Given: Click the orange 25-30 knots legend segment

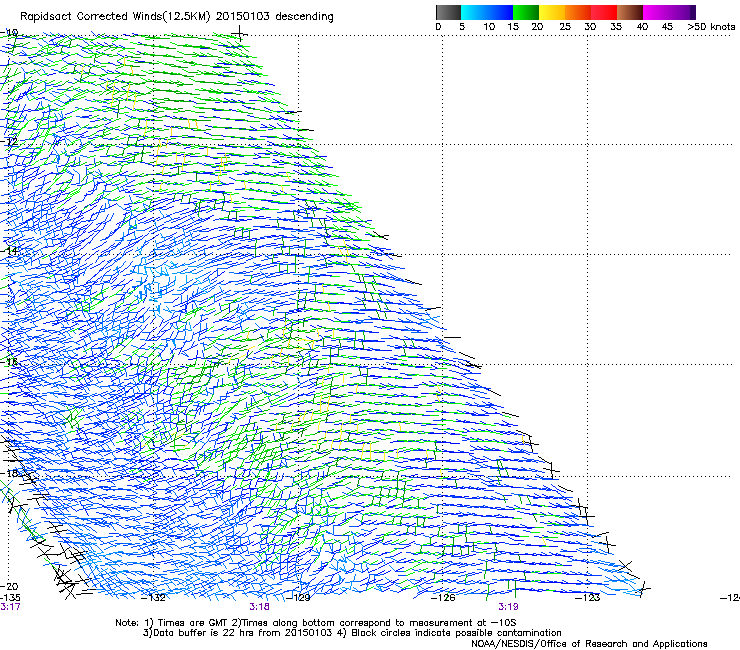Looking at the screenshot, I should pyautogui.click(x=578, y=12).
